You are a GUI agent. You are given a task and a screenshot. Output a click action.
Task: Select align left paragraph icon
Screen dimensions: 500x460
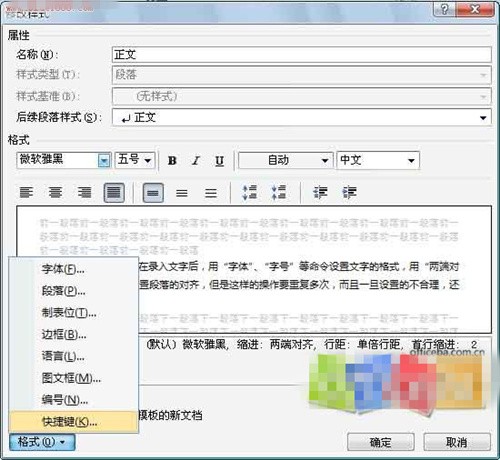pyautogui.click(x=26, y=193)
